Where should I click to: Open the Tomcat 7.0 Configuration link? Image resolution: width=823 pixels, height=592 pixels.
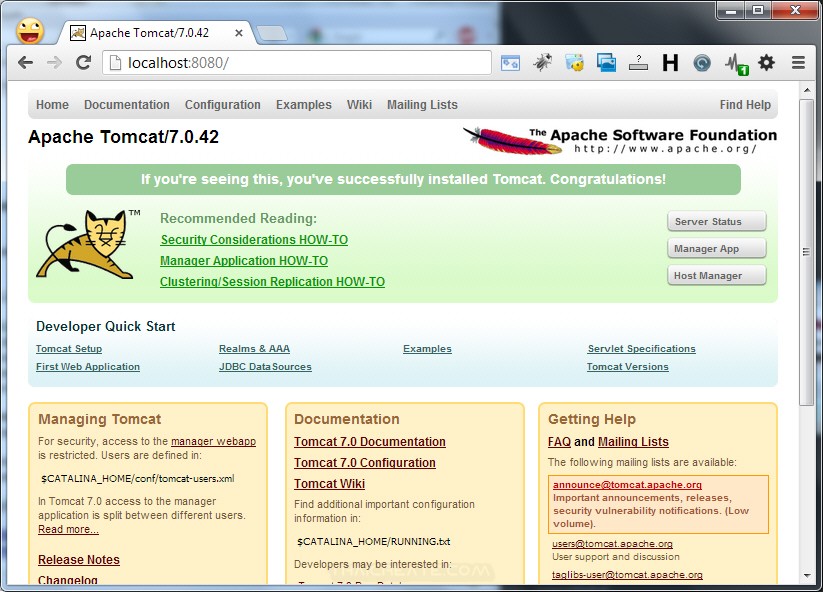pyautogui.click(x=365, y=463)
